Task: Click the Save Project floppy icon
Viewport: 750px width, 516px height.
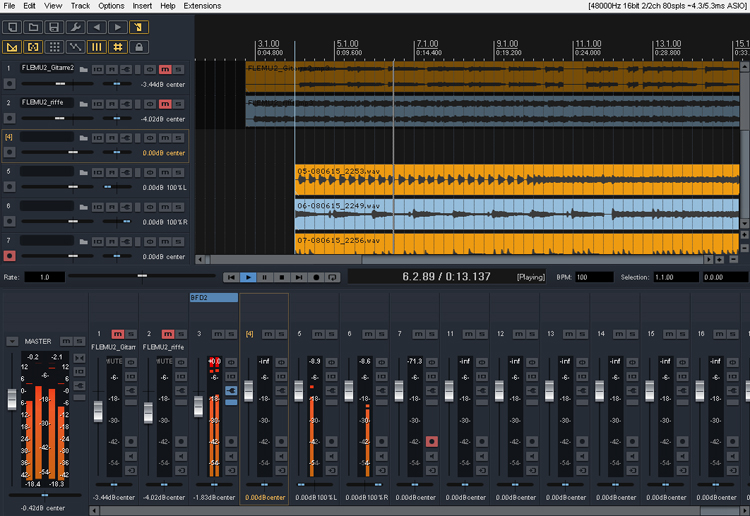Action: pyautogui.click(x=54, y=27)
